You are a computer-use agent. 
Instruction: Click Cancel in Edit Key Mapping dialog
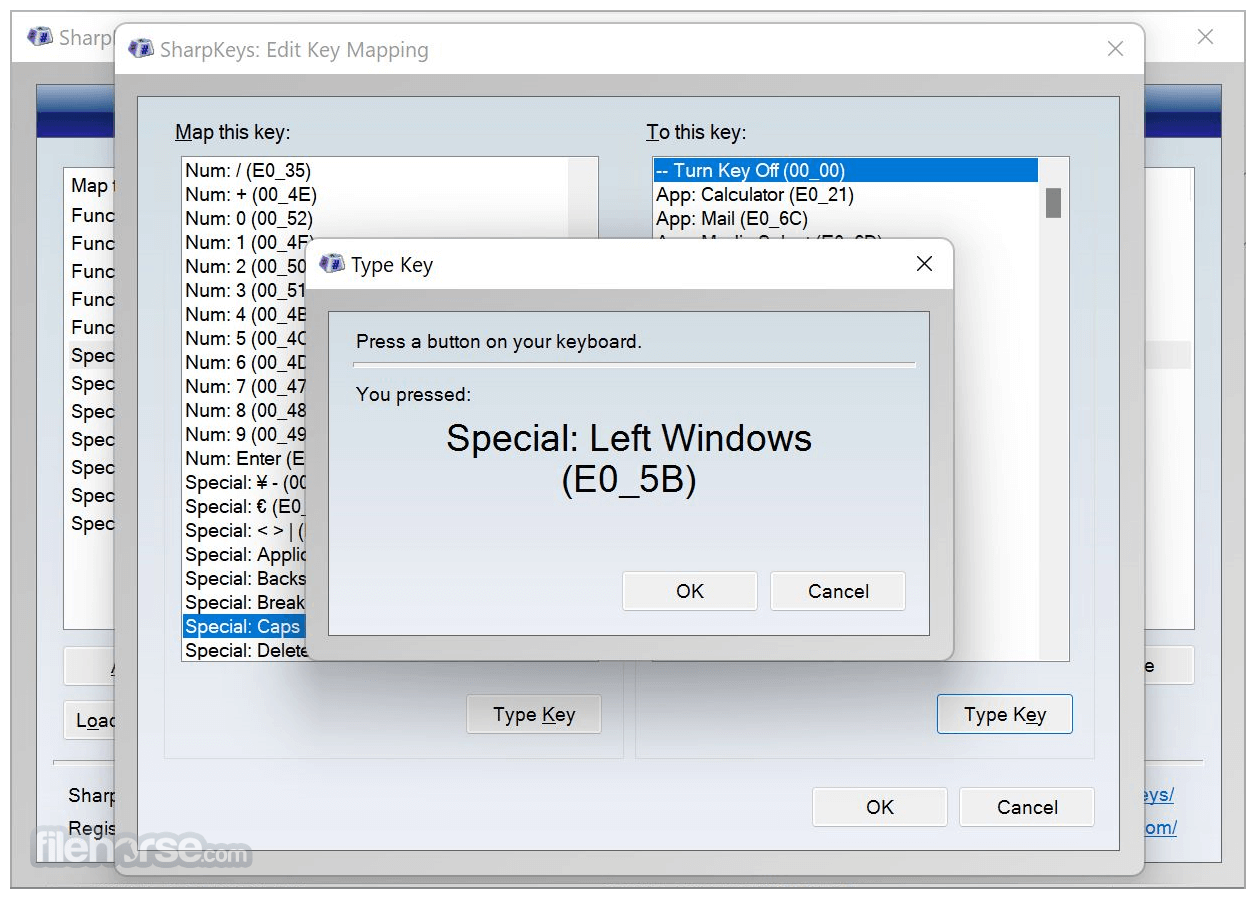point(1027,807)
